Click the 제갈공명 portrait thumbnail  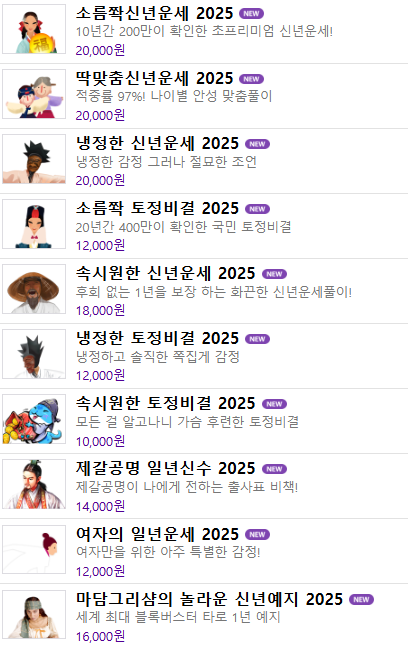point(34,484)
